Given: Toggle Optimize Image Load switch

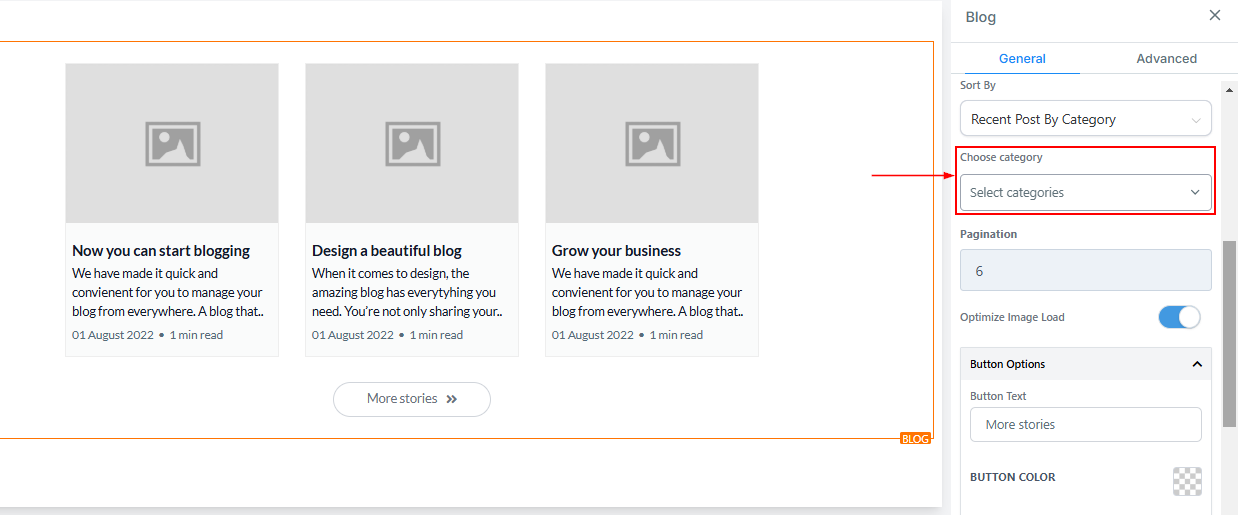Looking at the screenshot, I should 1179,317.
